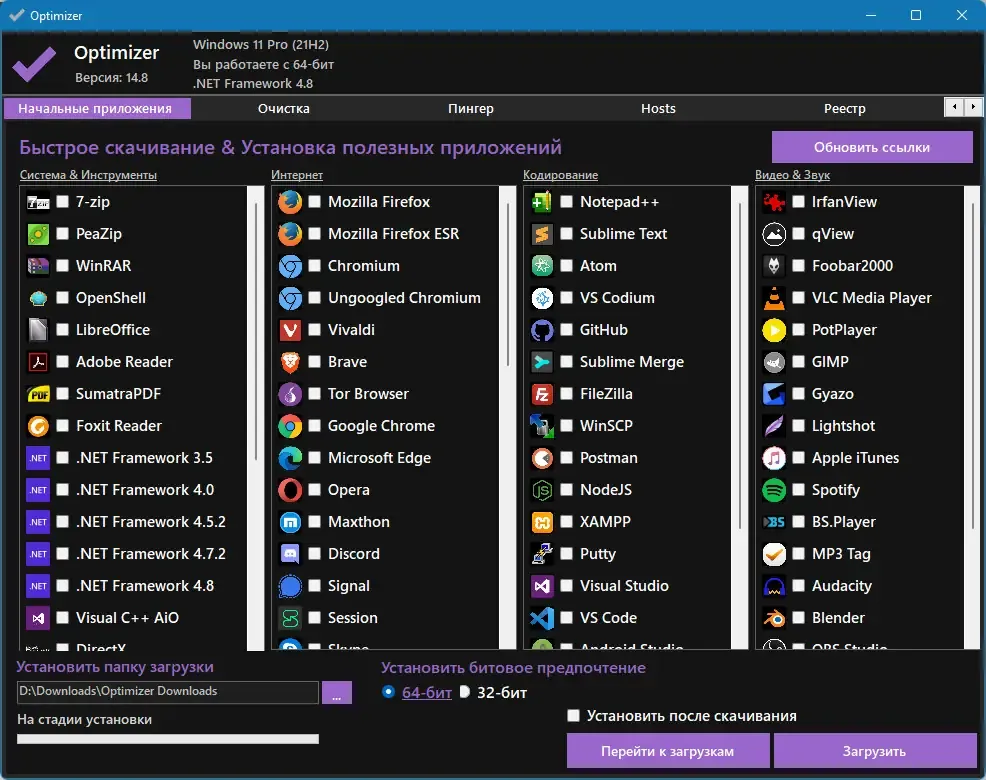Viewport: 986px width, 780px height.
Task: Click the Vivaldi browser icon
Action: [x=290, y=330]
